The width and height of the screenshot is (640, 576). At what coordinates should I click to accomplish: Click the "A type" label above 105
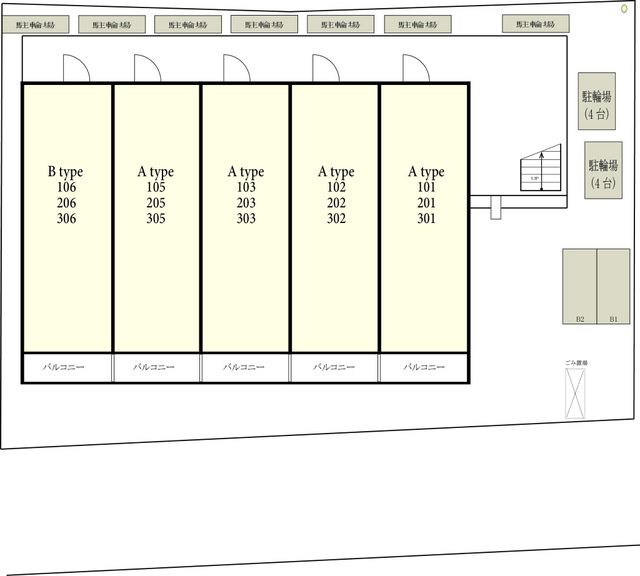click(156, 172)
